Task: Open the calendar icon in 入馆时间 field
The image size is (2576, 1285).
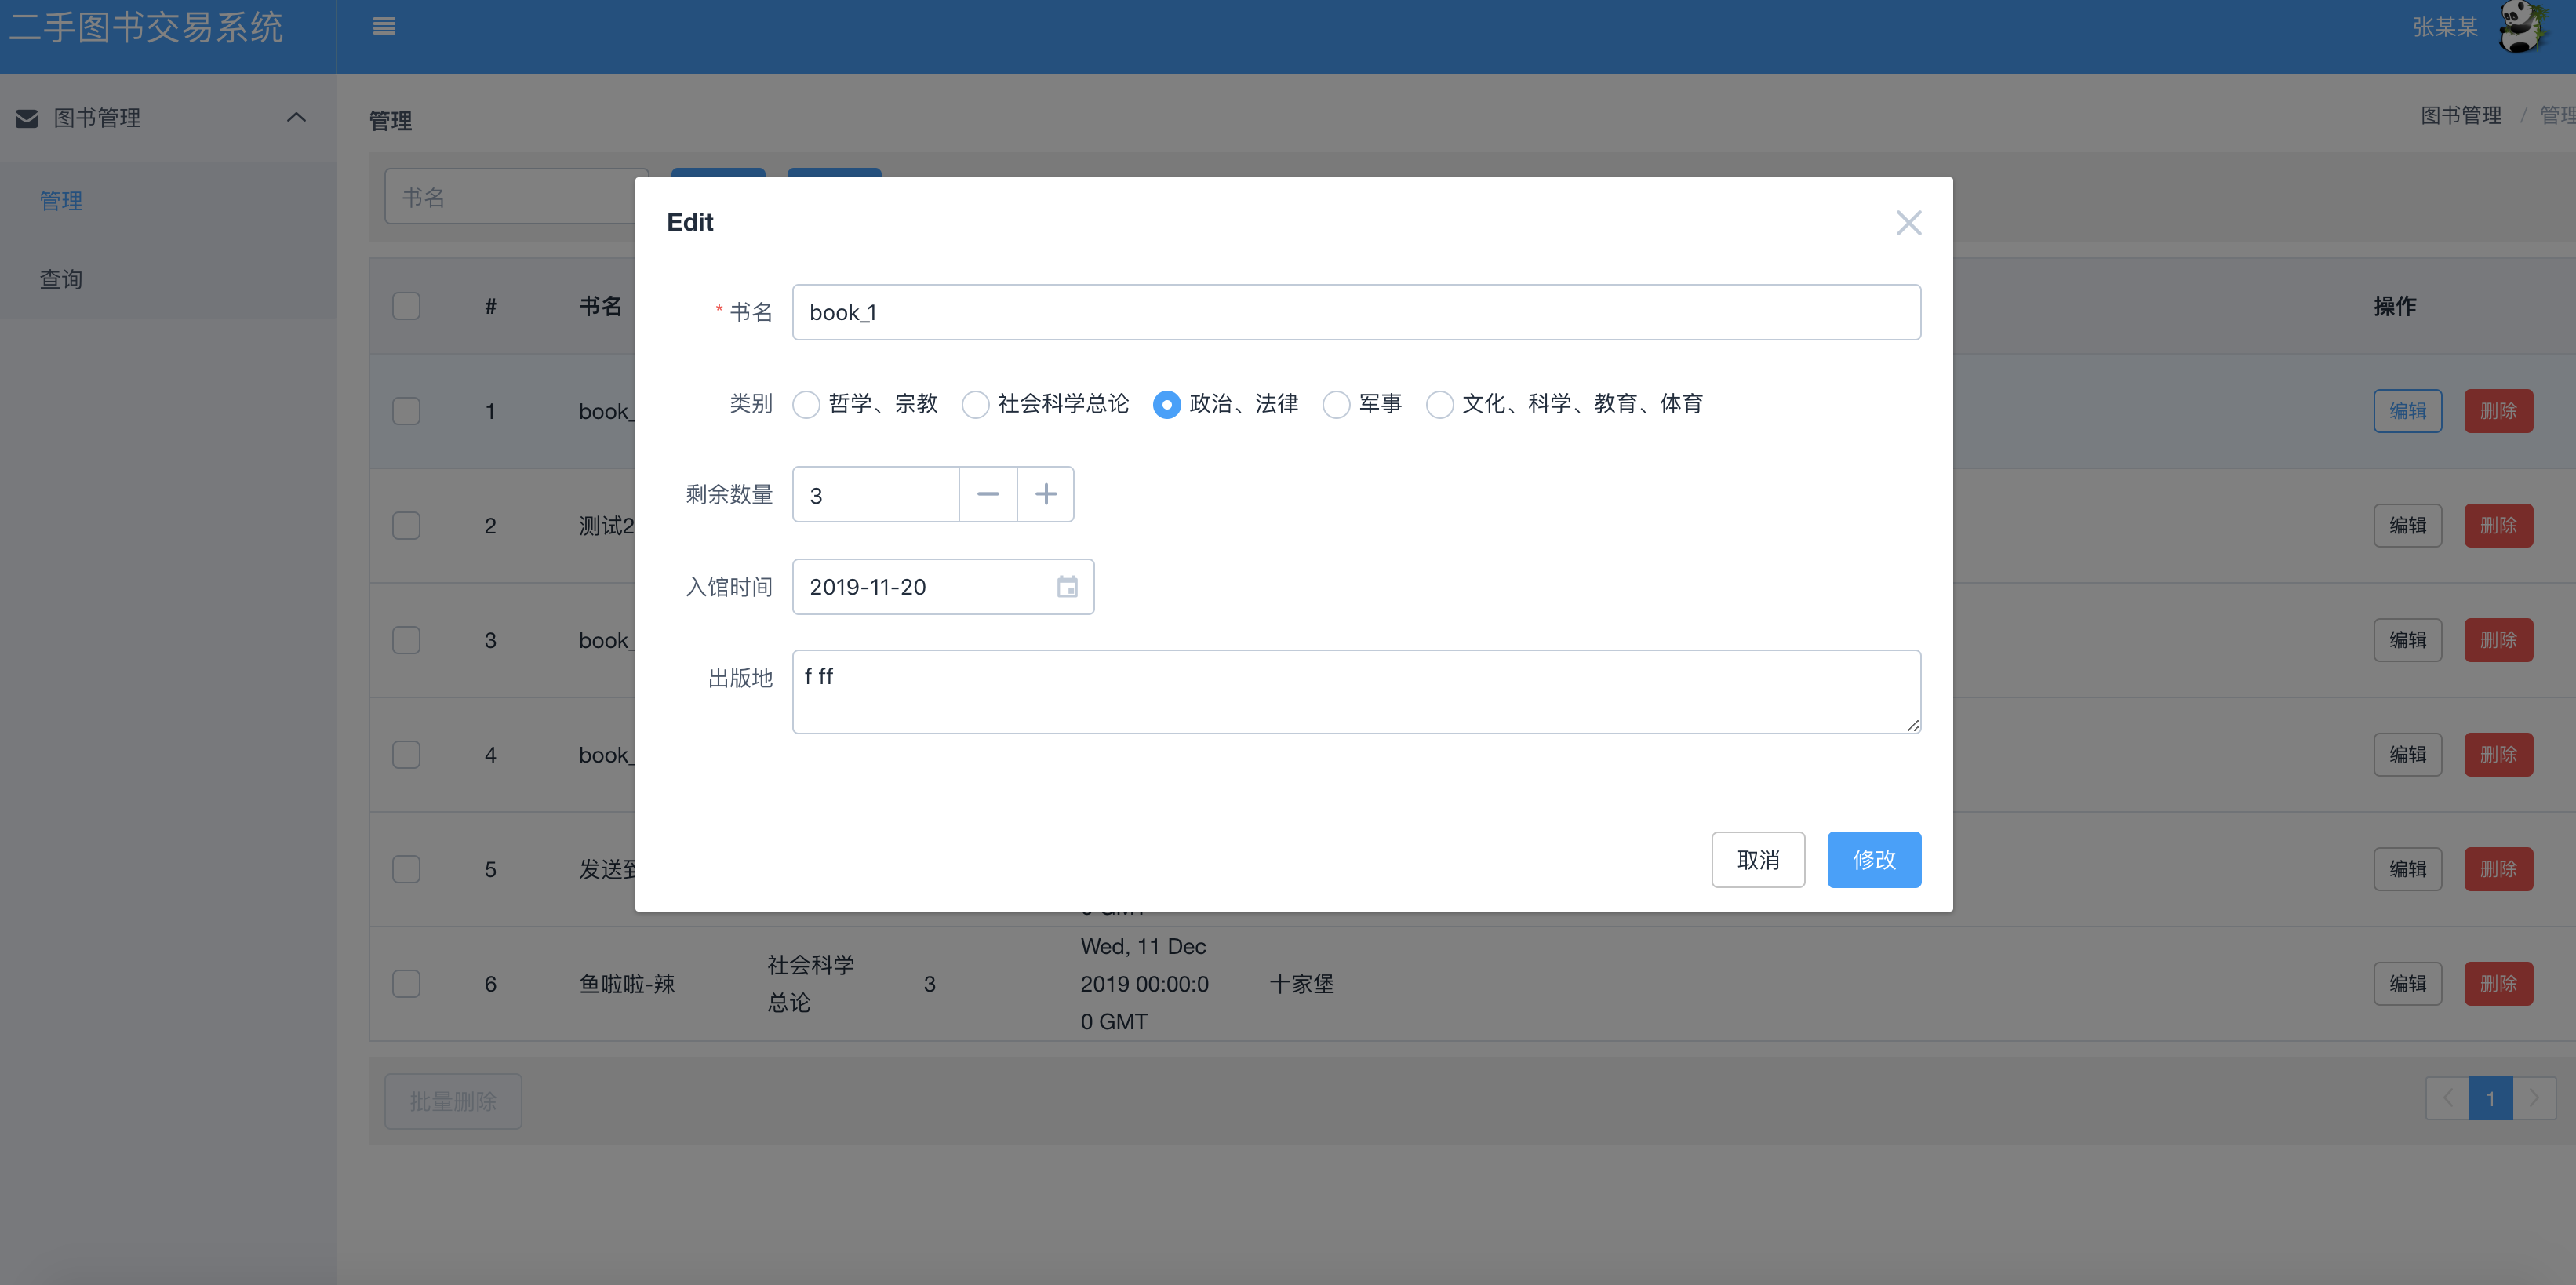Action: click(x=1067, y=587)
